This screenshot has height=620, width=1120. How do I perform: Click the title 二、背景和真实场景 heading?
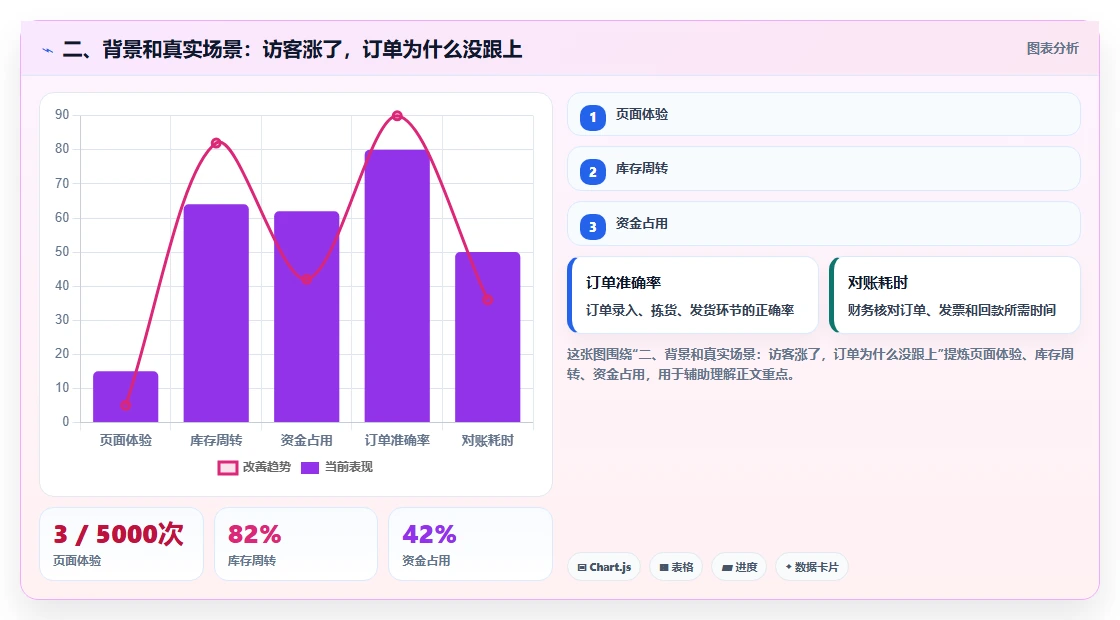pyautogui.click(x=292, y=49)
